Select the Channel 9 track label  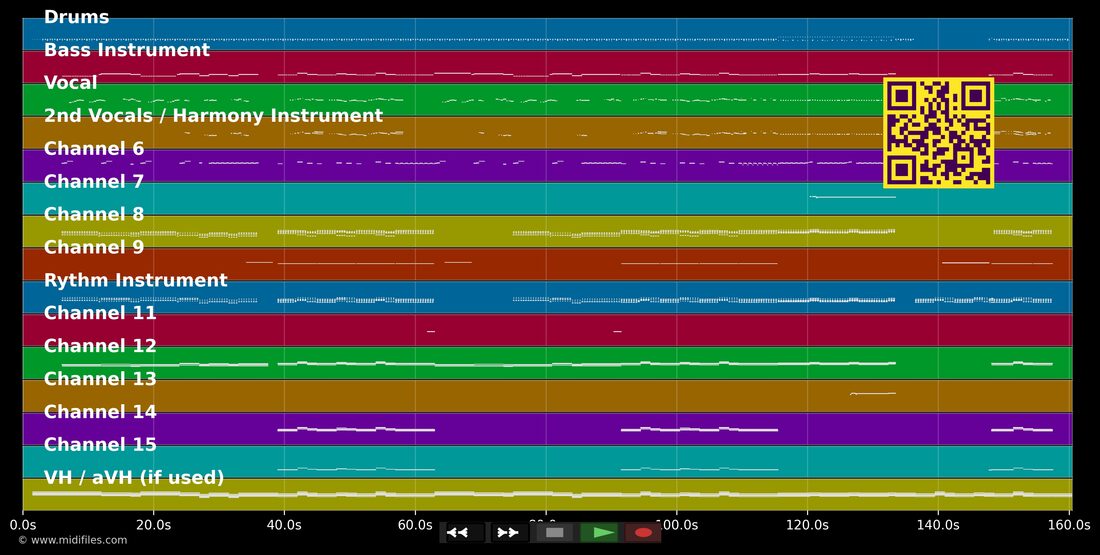click(94, 247)
